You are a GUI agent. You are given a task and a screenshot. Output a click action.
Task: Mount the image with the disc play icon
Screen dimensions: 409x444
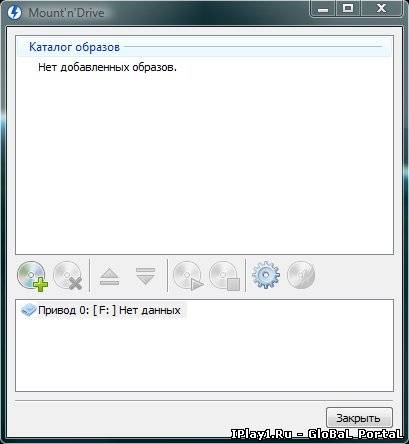(188, 276)
